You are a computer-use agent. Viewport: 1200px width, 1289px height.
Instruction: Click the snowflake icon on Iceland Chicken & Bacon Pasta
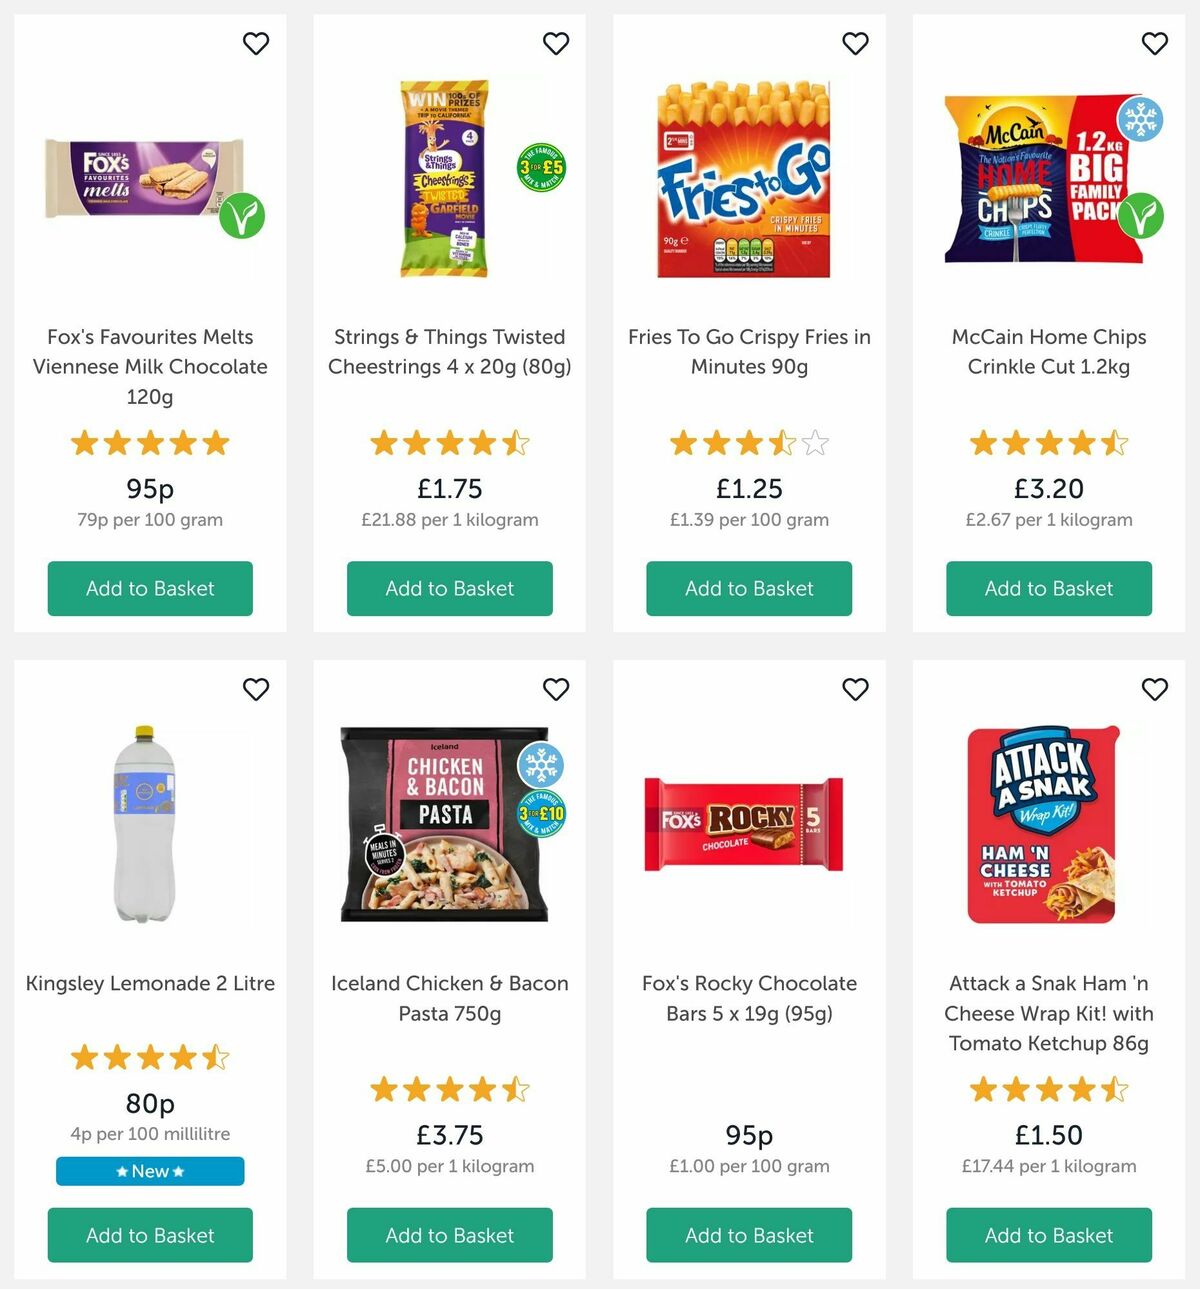544,764
